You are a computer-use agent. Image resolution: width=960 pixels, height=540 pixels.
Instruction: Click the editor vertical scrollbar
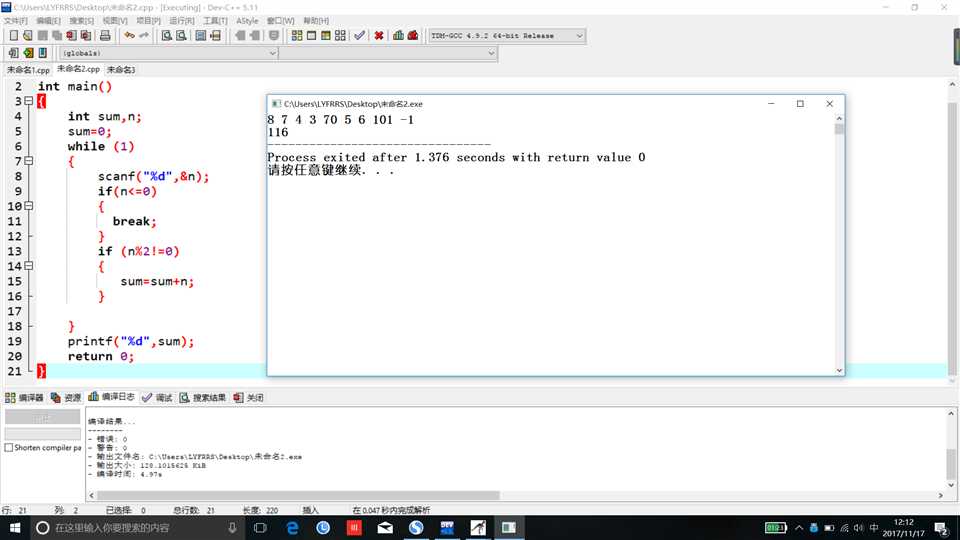(952, 233)
